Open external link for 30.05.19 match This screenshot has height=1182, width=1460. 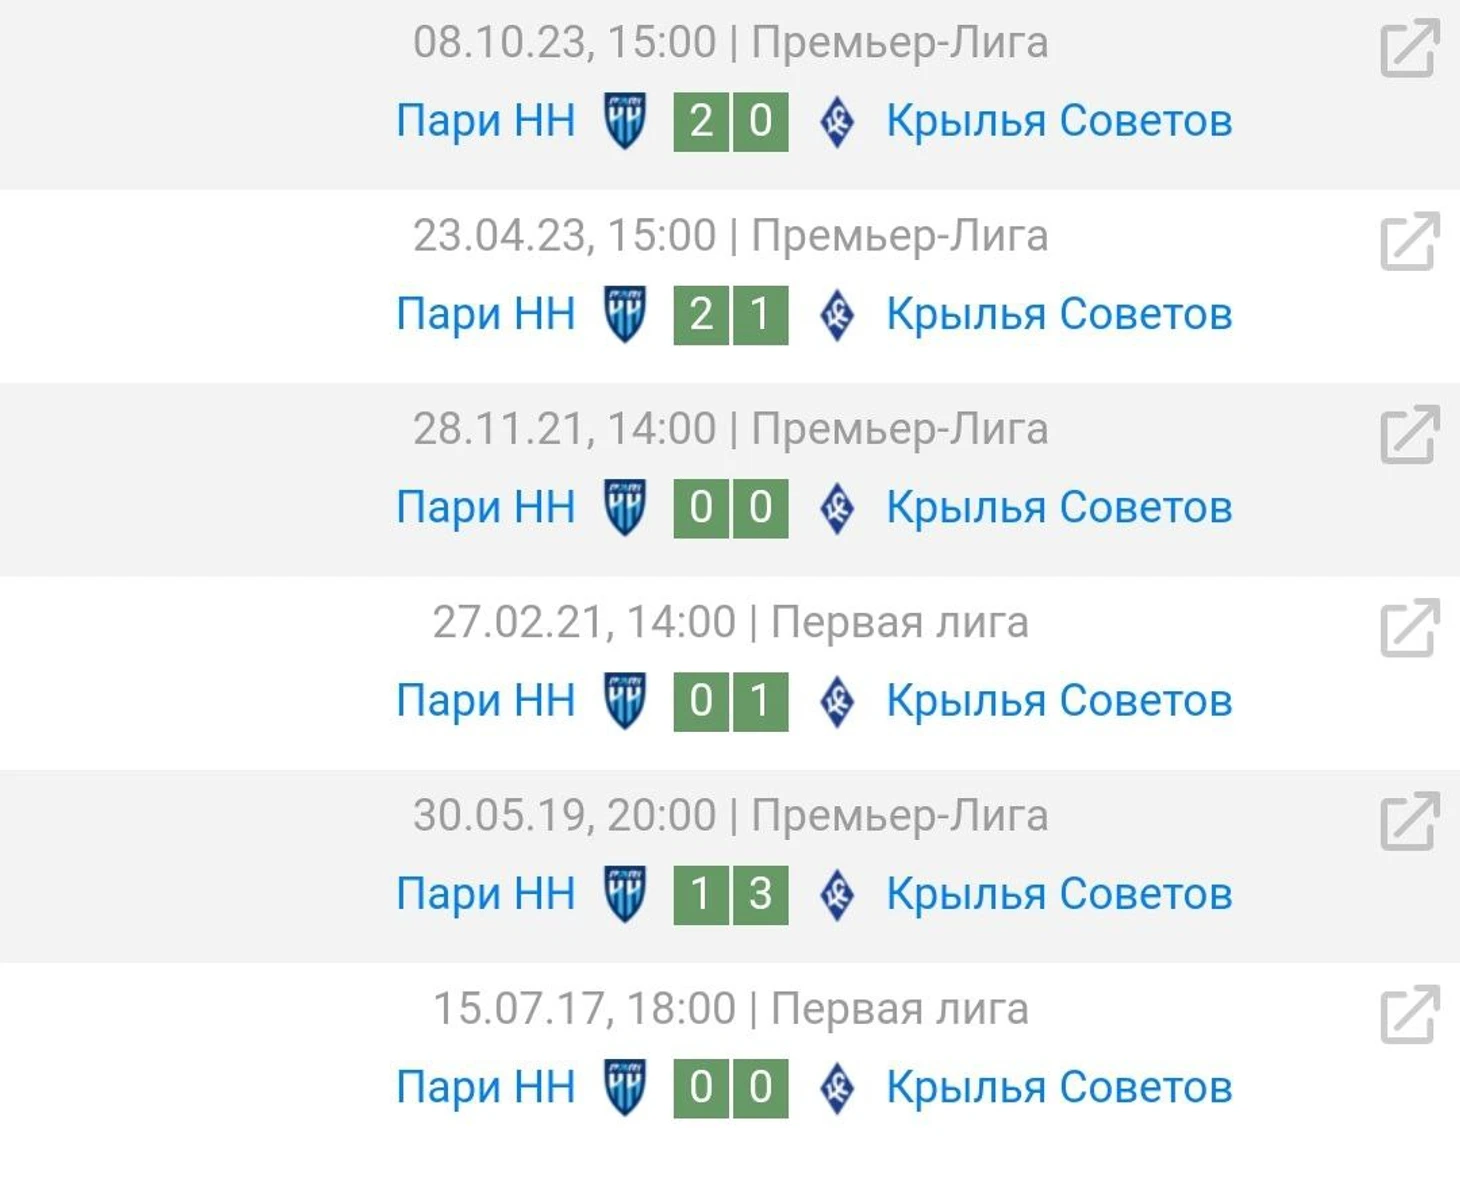[x=1410, y=820]
